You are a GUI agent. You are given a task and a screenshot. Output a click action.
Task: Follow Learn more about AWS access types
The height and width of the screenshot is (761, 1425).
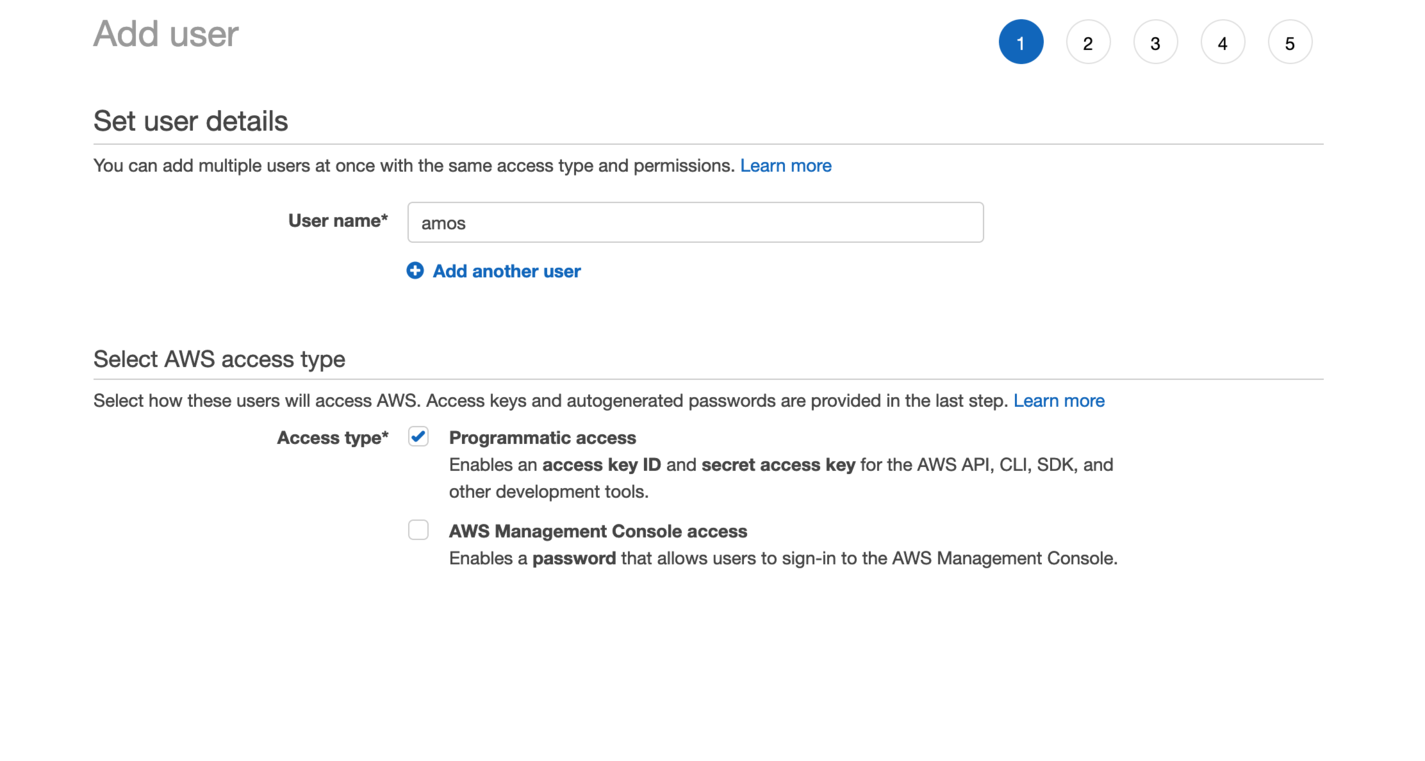pyautogui.click(x=1059, y=400)
